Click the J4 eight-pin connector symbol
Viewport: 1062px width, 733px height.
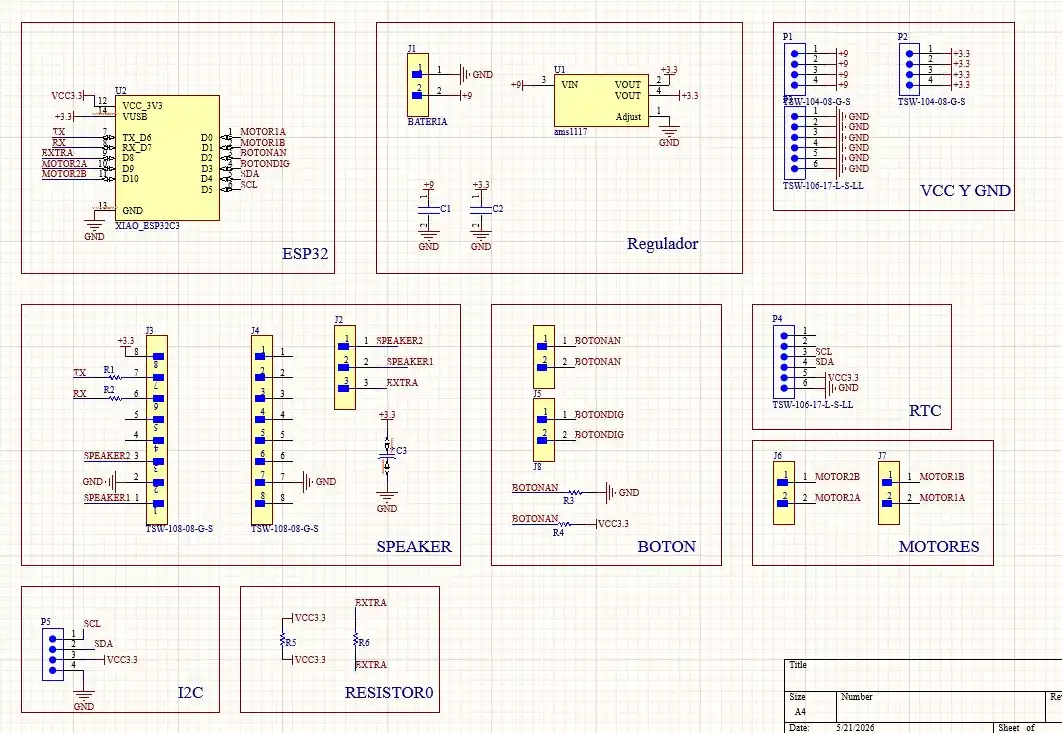tap(262, 430)
